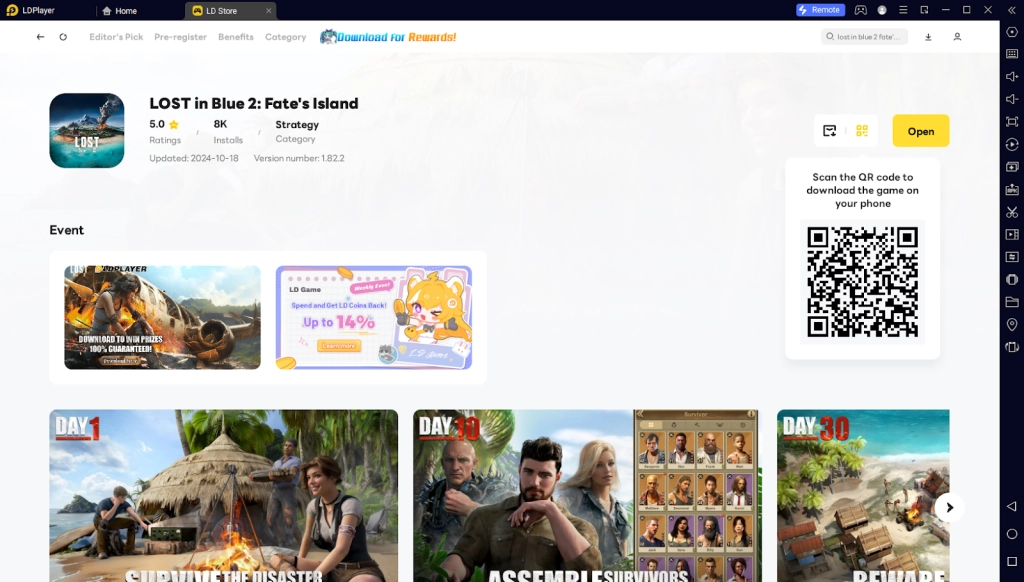Click the Download For Rewards banner

pos(388,37)
